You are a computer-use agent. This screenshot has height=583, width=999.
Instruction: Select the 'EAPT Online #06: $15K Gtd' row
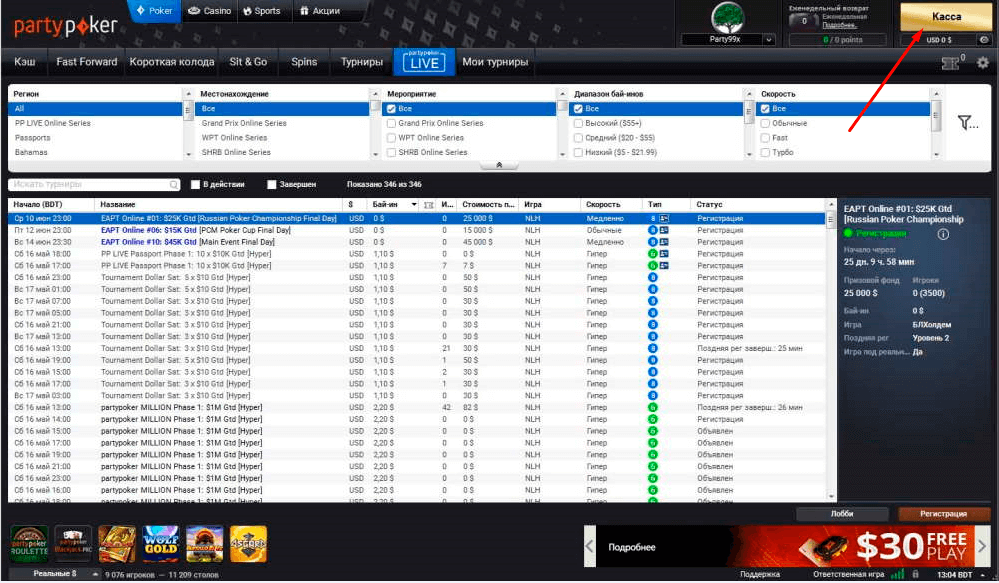[x=417, y=230]
